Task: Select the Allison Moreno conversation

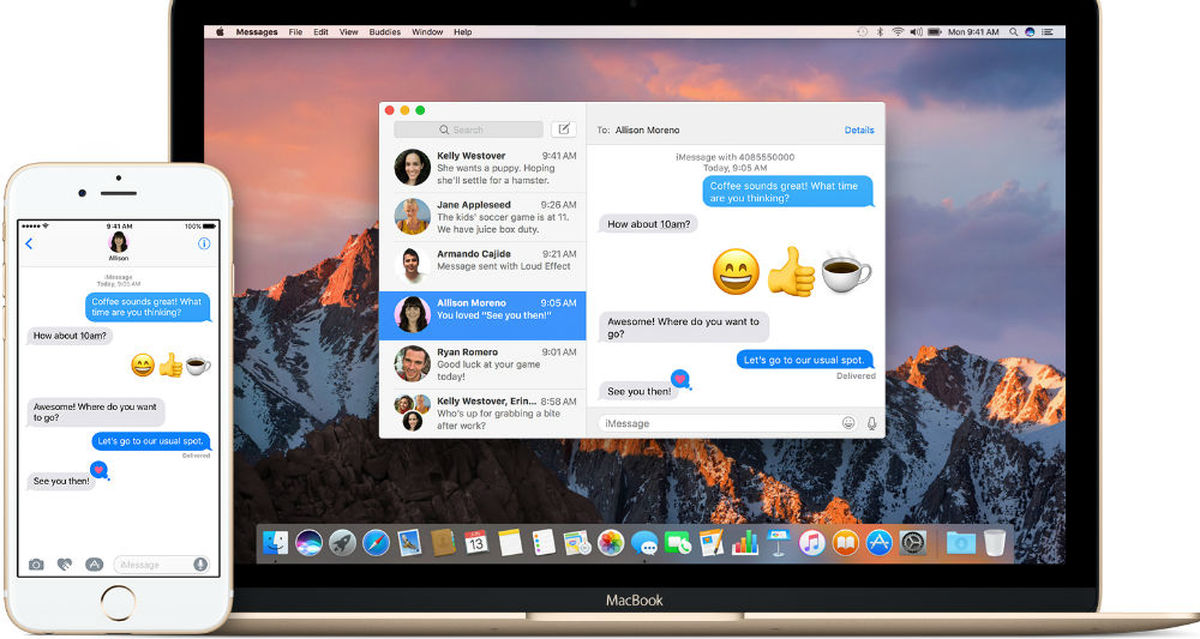Action: point(482,315)
